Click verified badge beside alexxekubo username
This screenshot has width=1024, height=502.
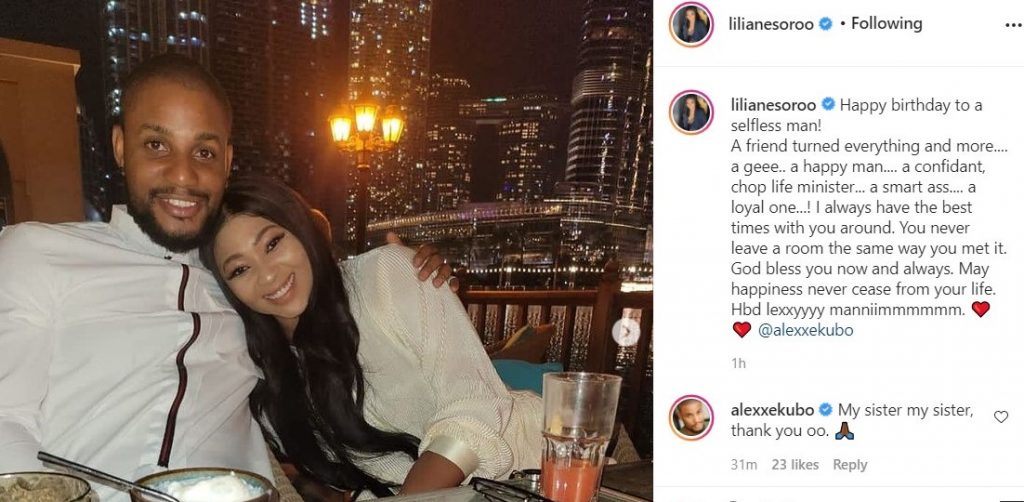click(825, 410)
